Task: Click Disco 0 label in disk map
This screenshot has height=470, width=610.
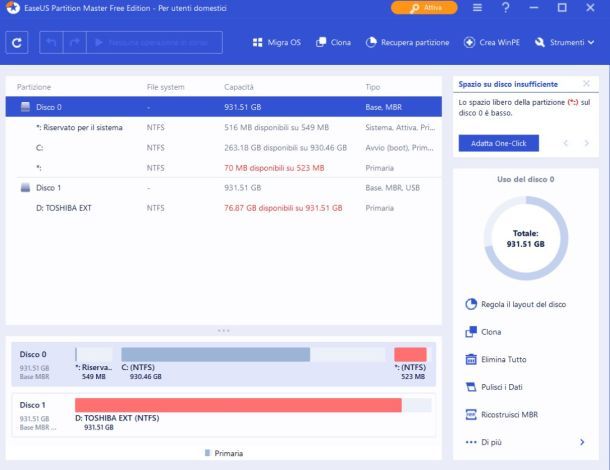Action: 33,354
